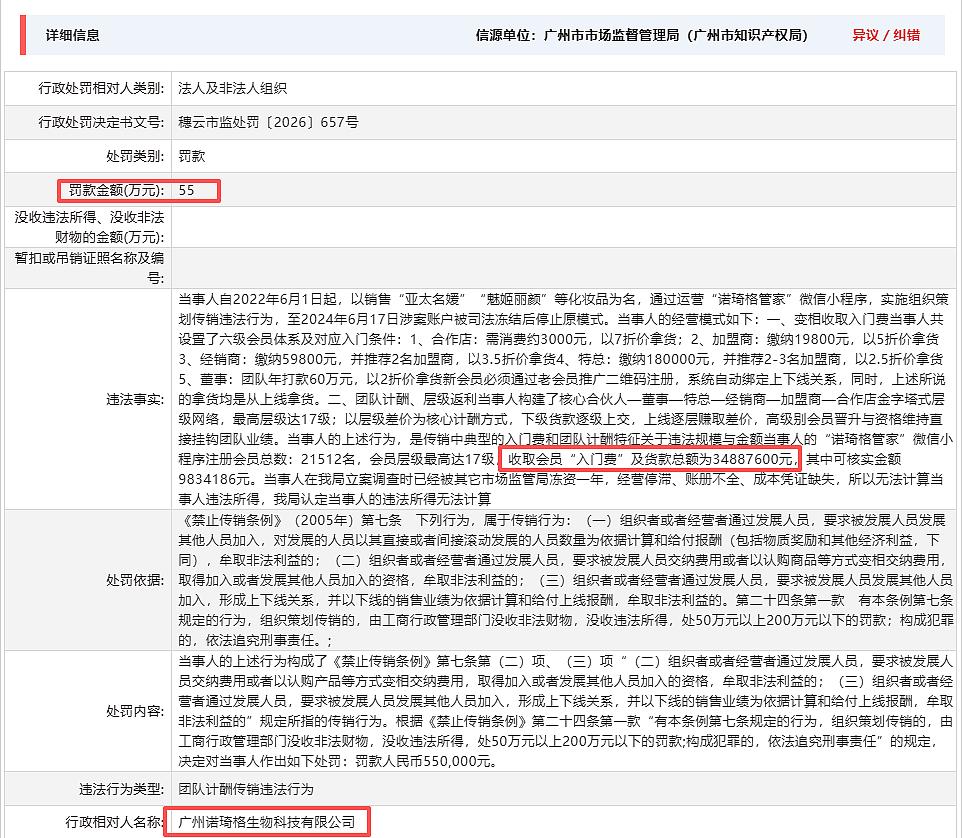Click decision number 穗云市监处罚〔2026〕657号
Image resolution: width=962 pixels, height=838 pixels.
(268, 122)
